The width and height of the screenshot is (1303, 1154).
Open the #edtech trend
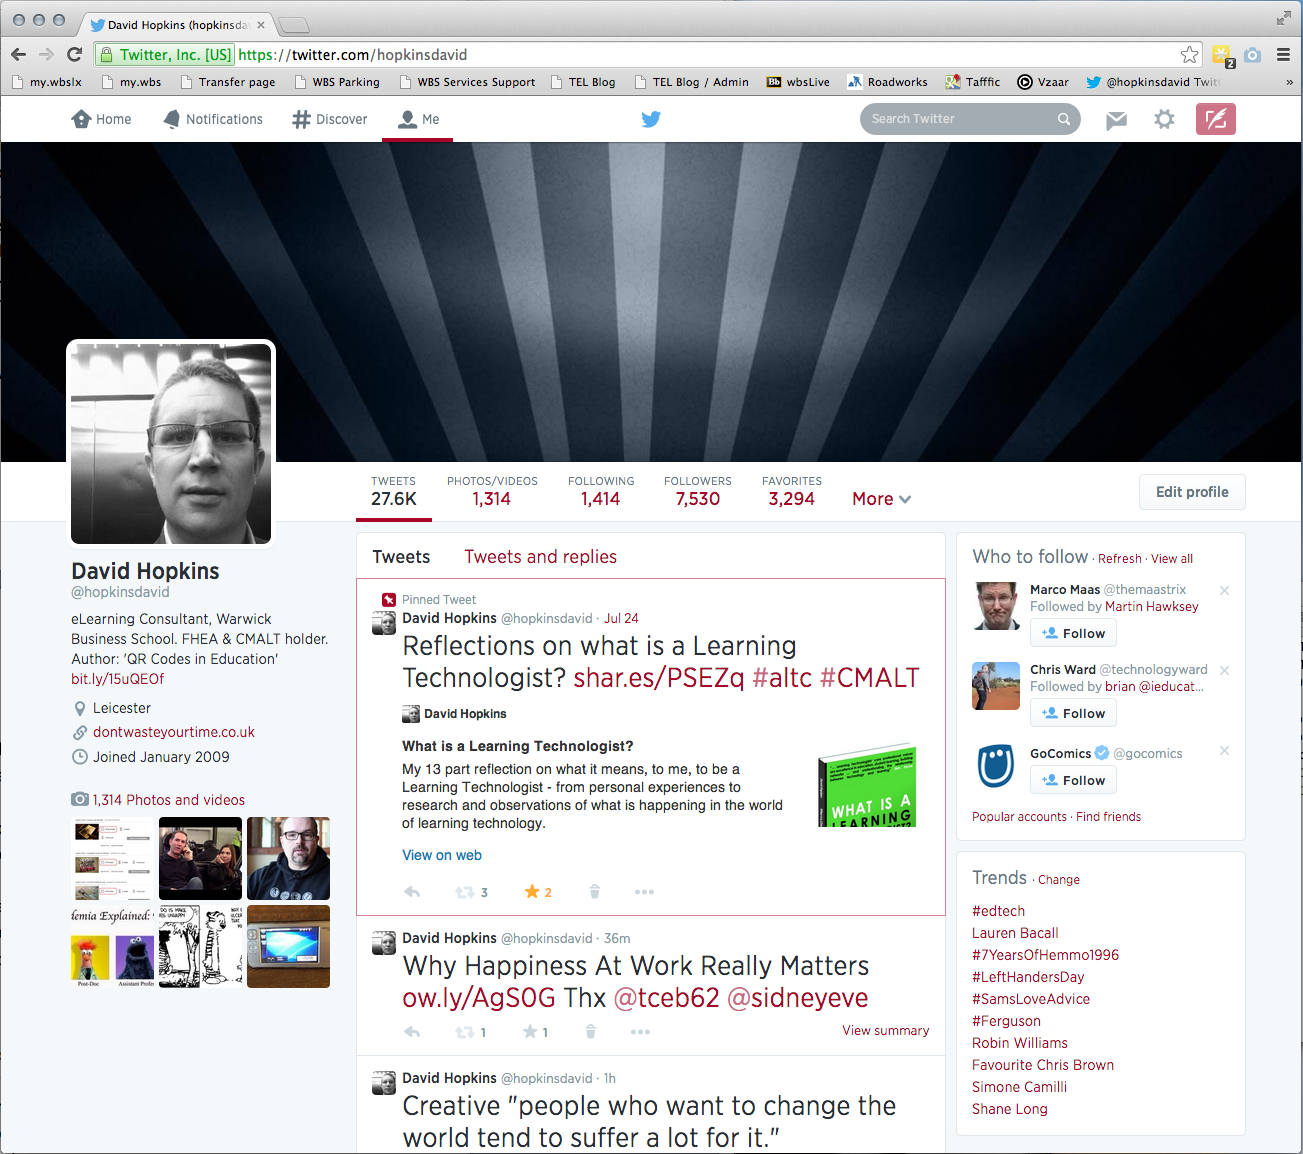tap(998, 911)
